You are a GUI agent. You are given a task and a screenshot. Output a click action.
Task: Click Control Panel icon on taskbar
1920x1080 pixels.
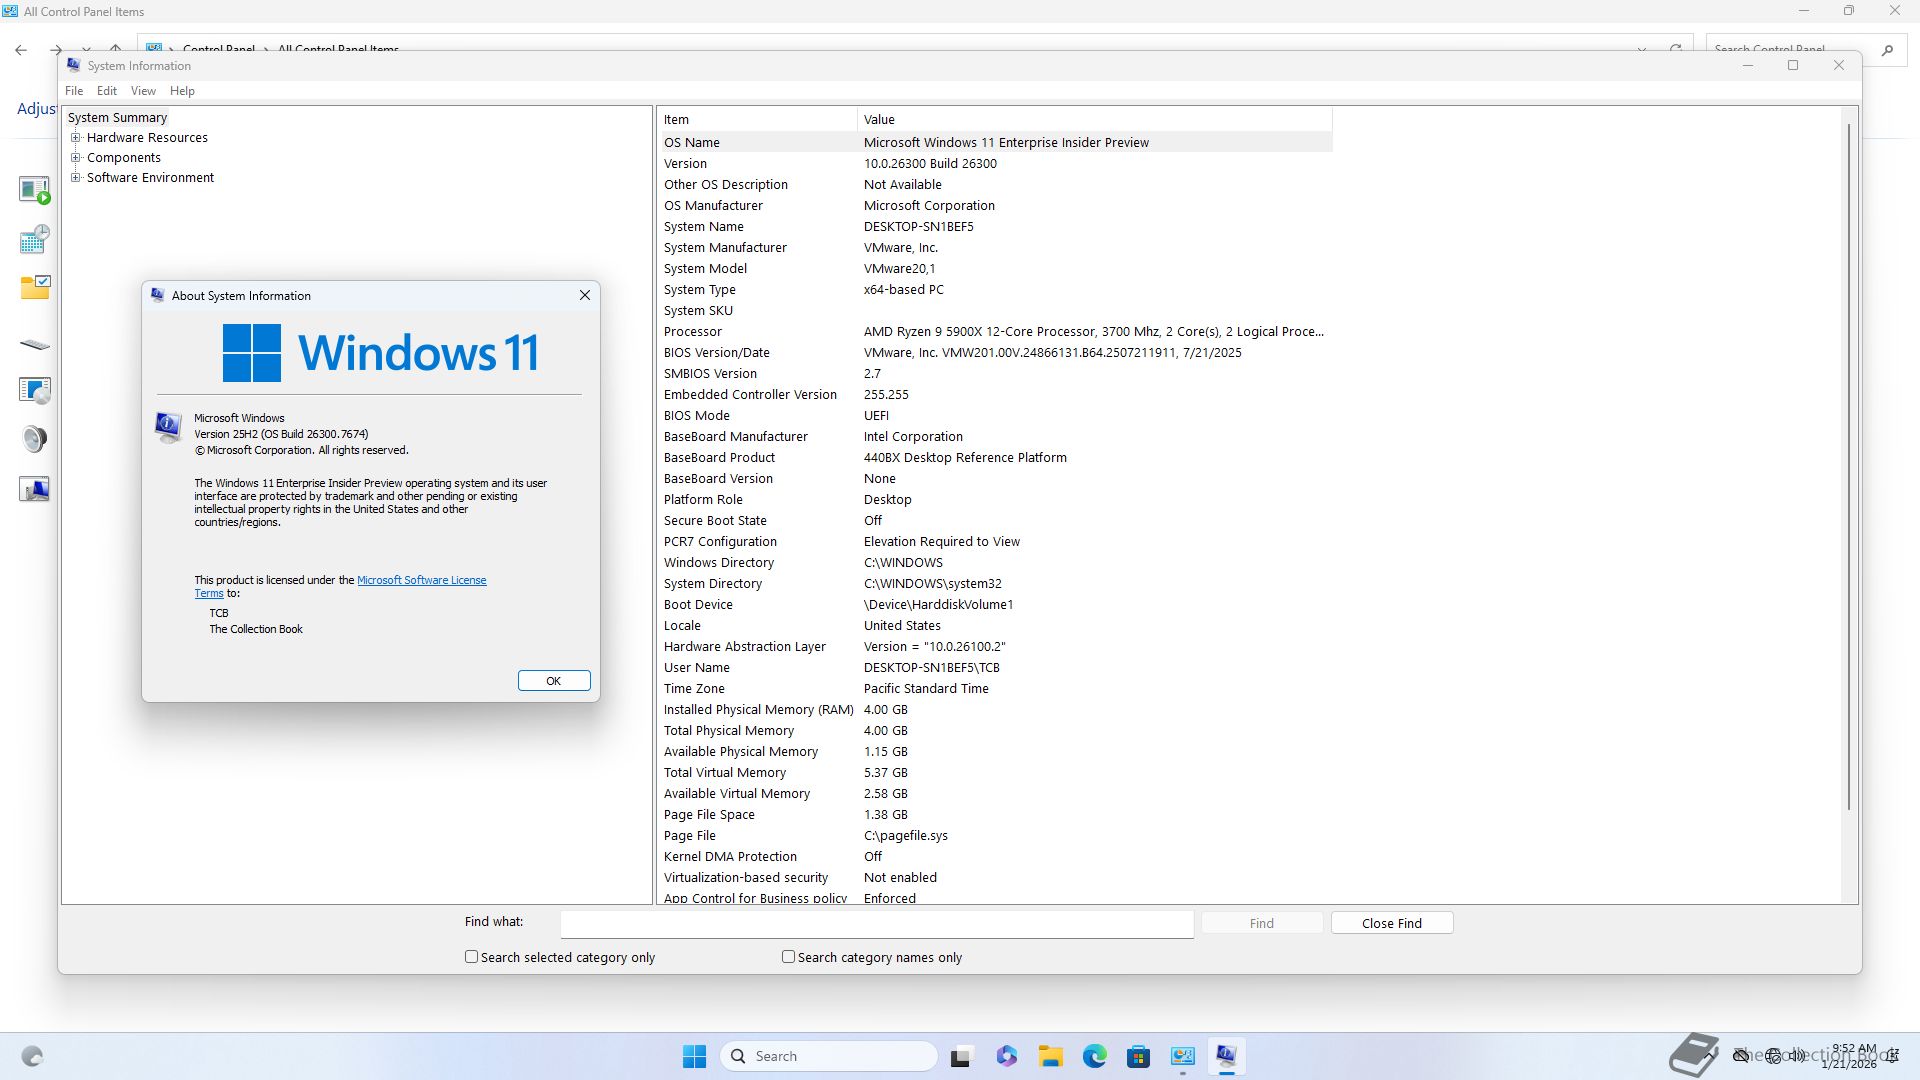(1182, 1056)
